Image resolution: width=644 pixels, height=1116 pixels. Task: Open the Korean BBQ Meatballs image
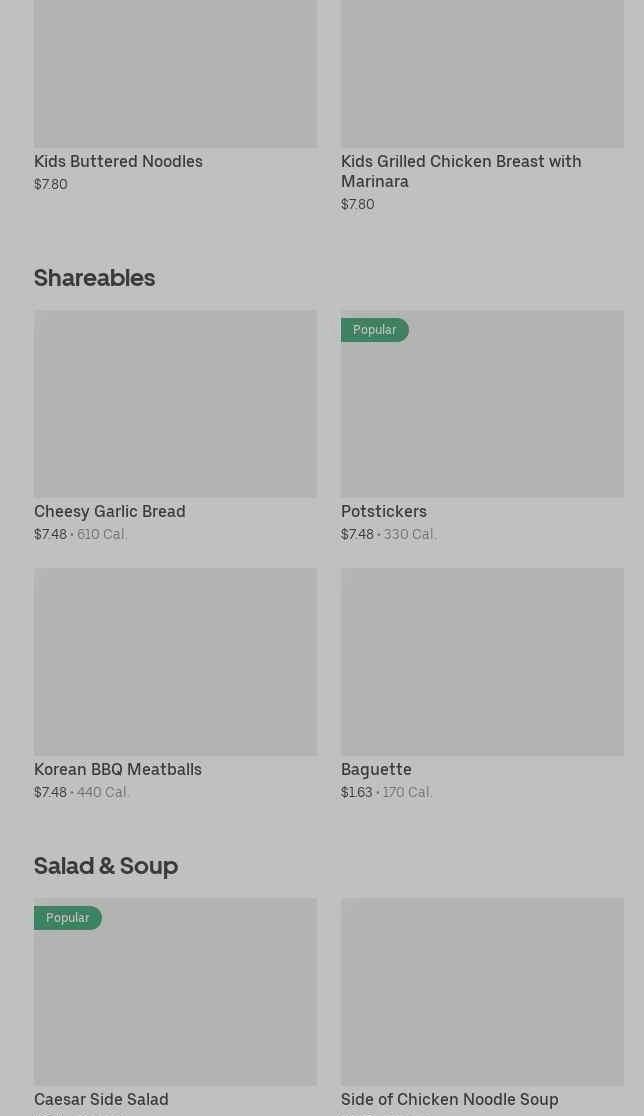tap(175, 662)
